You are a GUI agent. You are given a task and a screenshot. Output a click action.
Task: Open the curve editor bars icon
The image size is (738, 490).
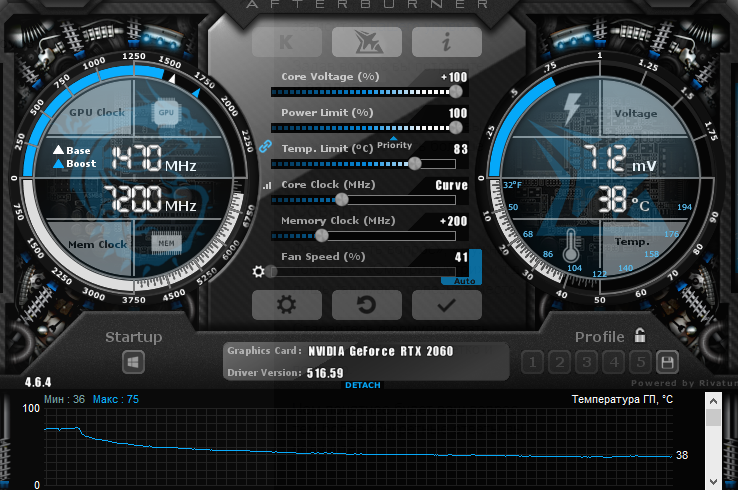tap(267, 185)
